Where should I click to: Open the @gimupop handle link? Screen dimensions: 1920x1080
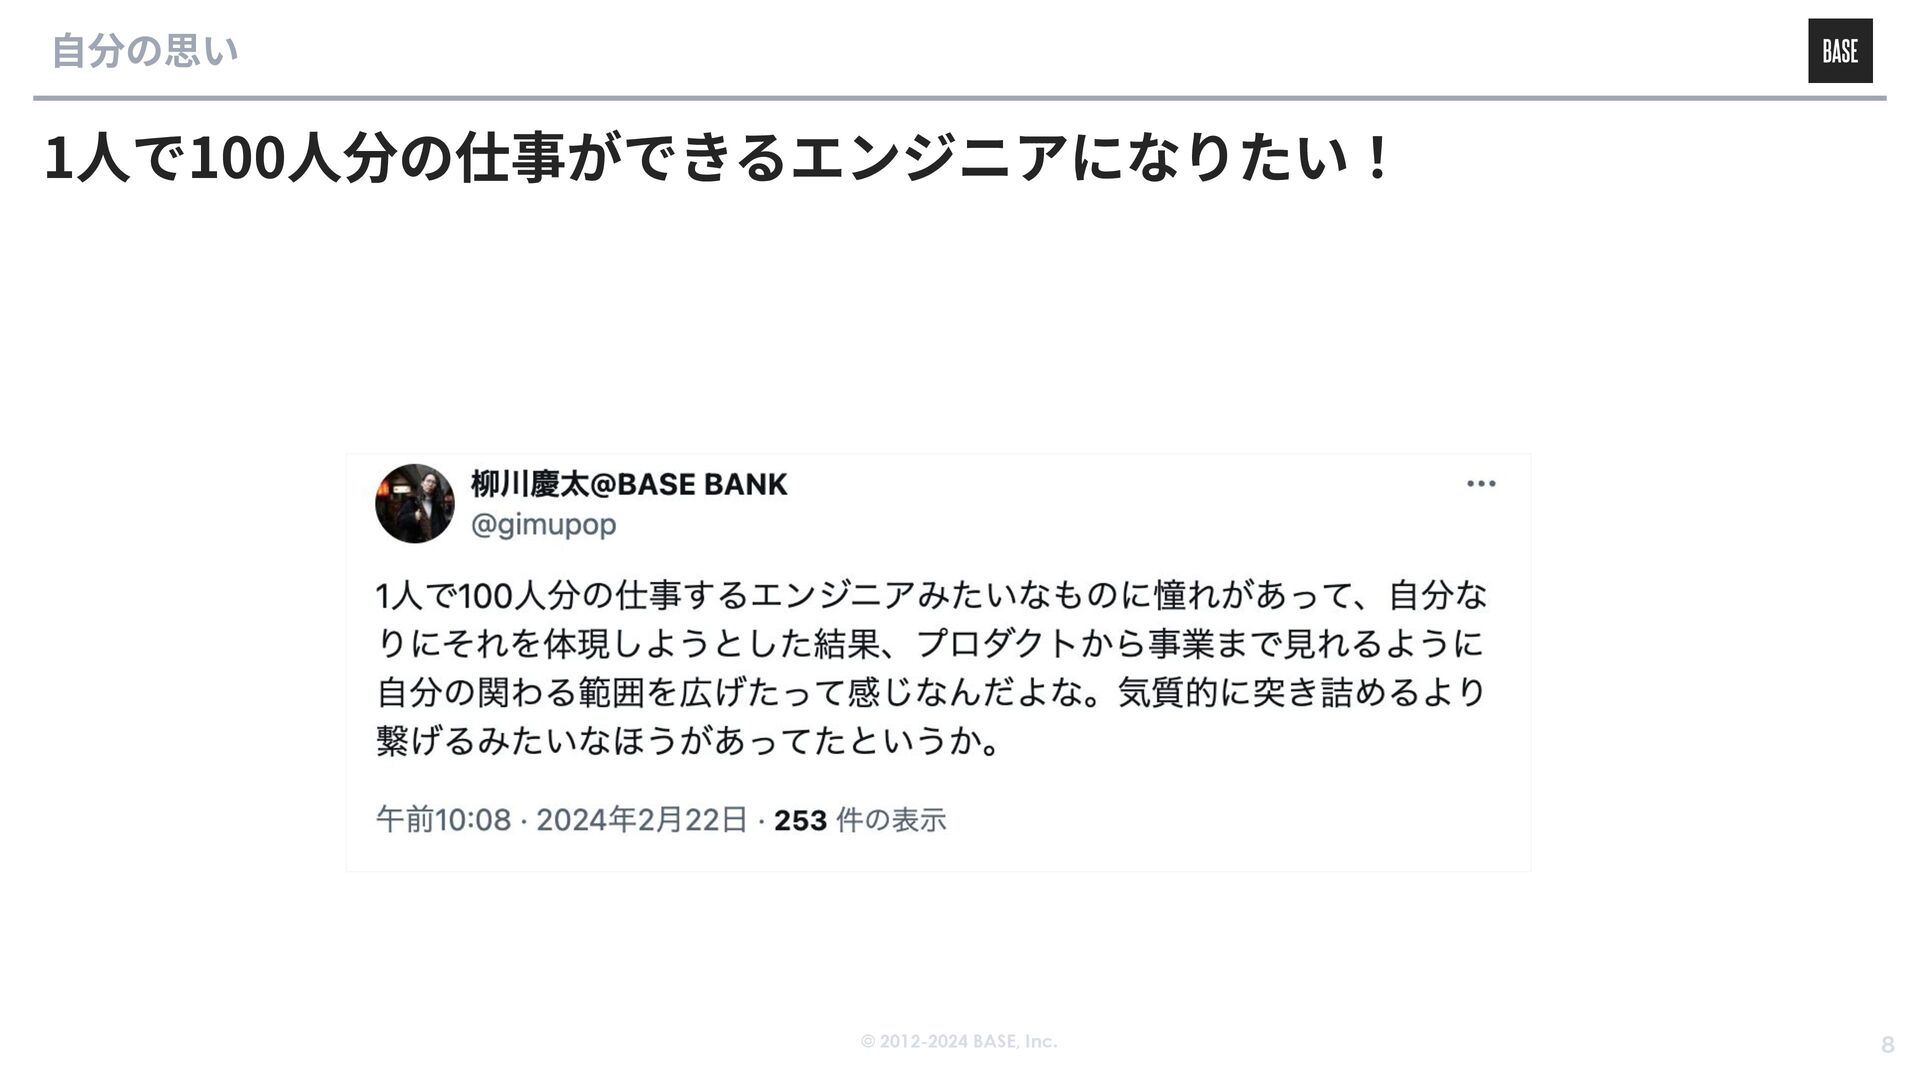pyautogui.click(x=543, y=524)
